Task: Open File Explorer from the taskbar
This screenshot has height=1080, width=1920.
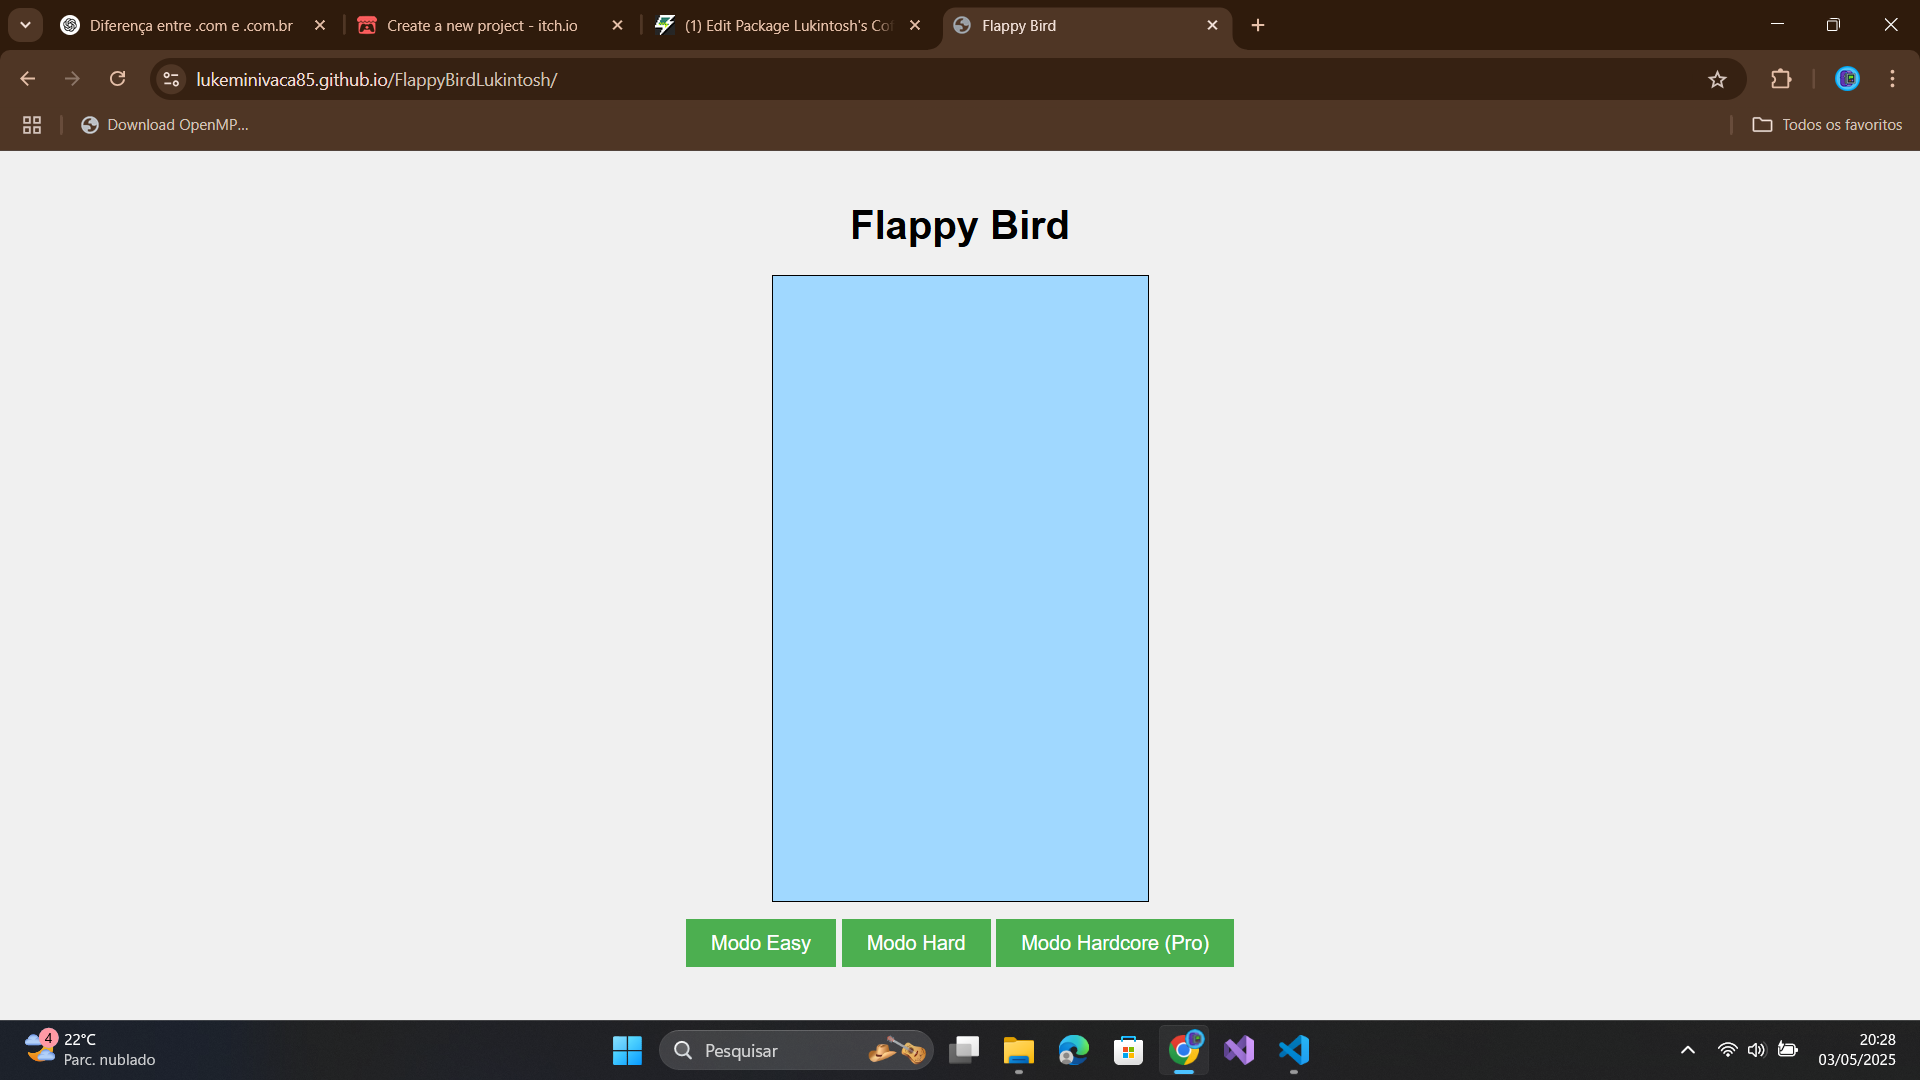Action: tap(1018, 1050)
